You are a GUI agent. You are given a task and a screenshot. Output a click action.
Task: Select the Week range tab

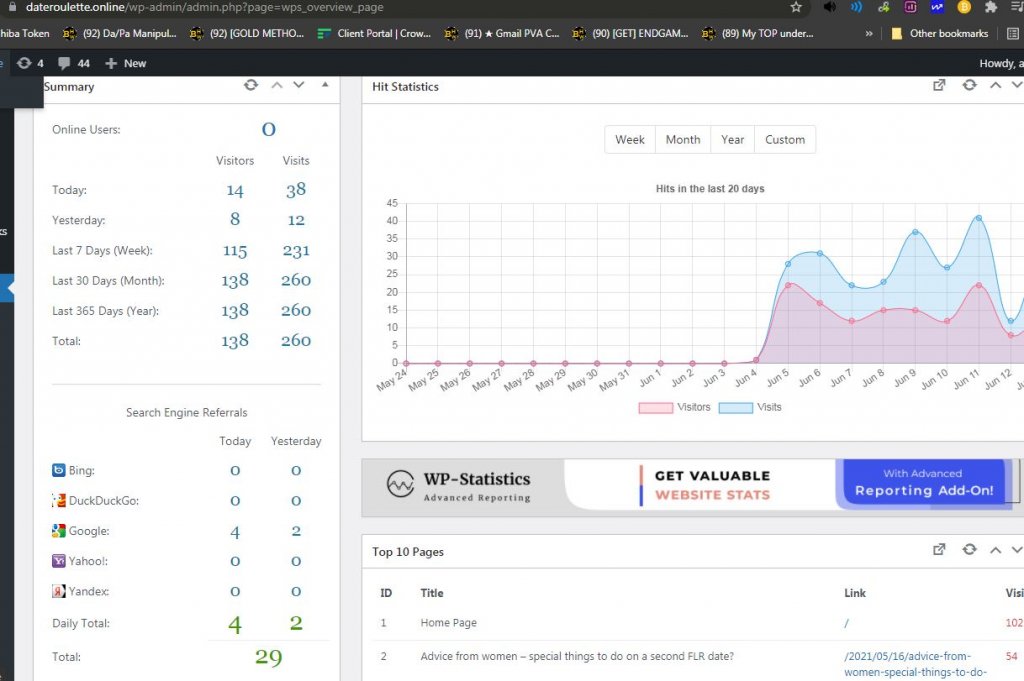coord(630,140)
